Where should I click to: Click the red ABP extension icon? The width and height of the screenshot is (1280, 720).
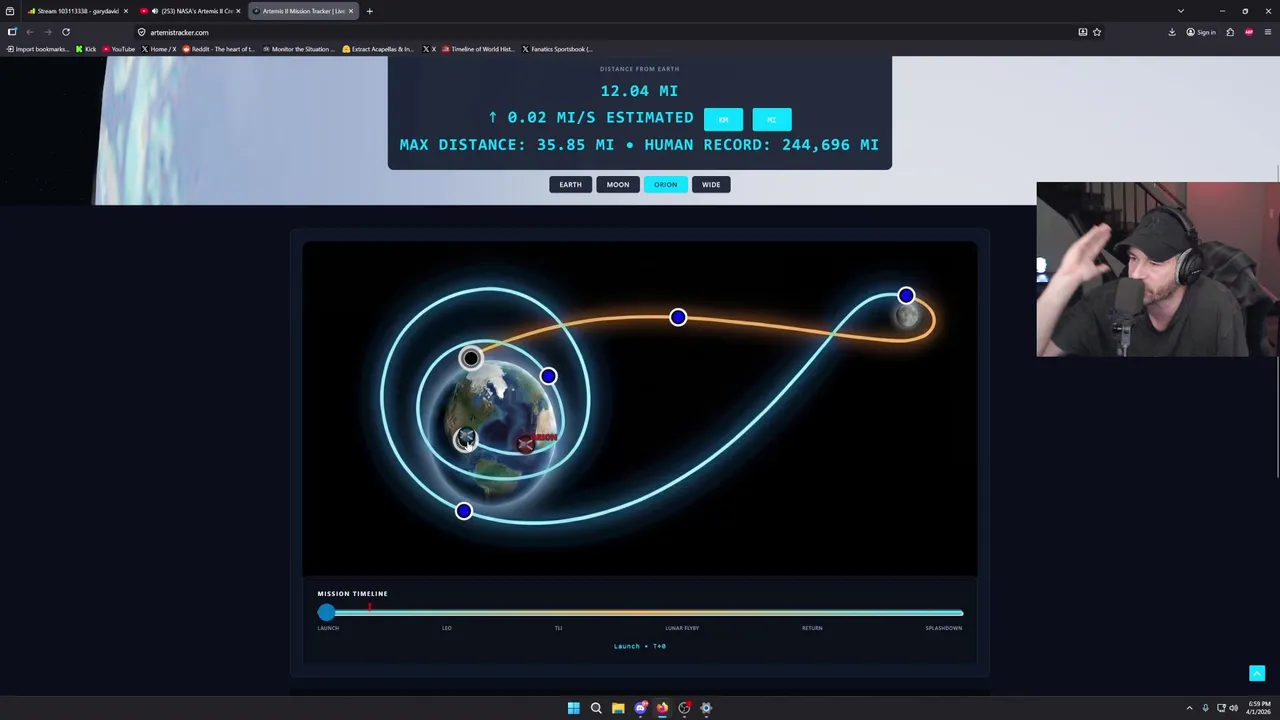tap(1249, 32)
